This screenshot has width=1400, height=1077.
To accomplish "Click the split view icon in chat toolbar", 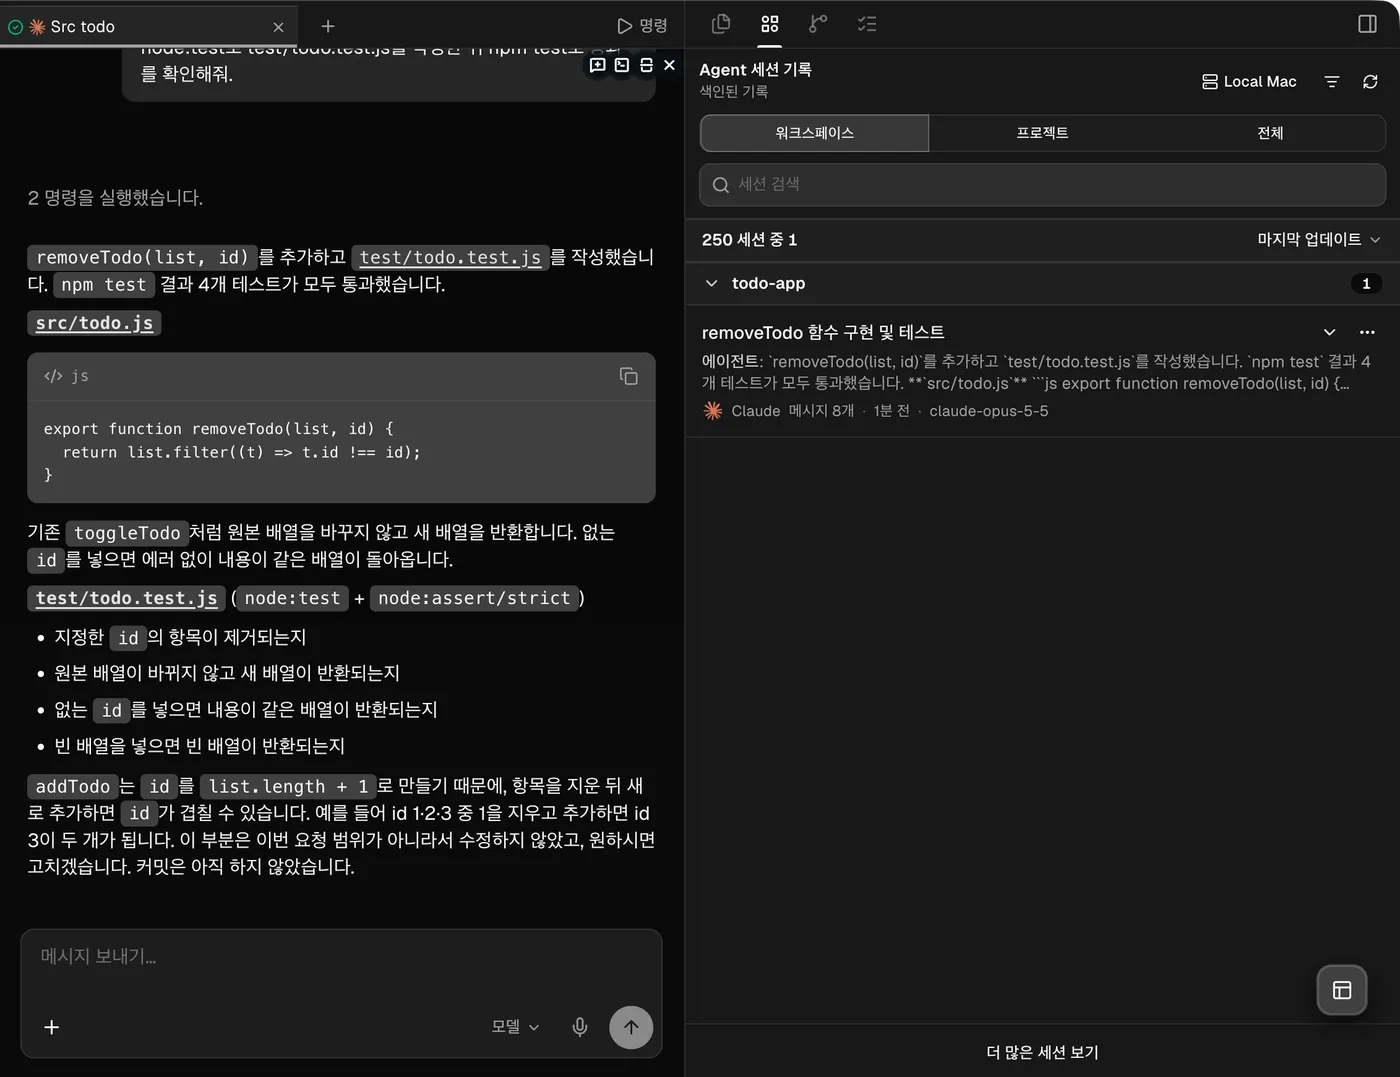I will point(646,65).
